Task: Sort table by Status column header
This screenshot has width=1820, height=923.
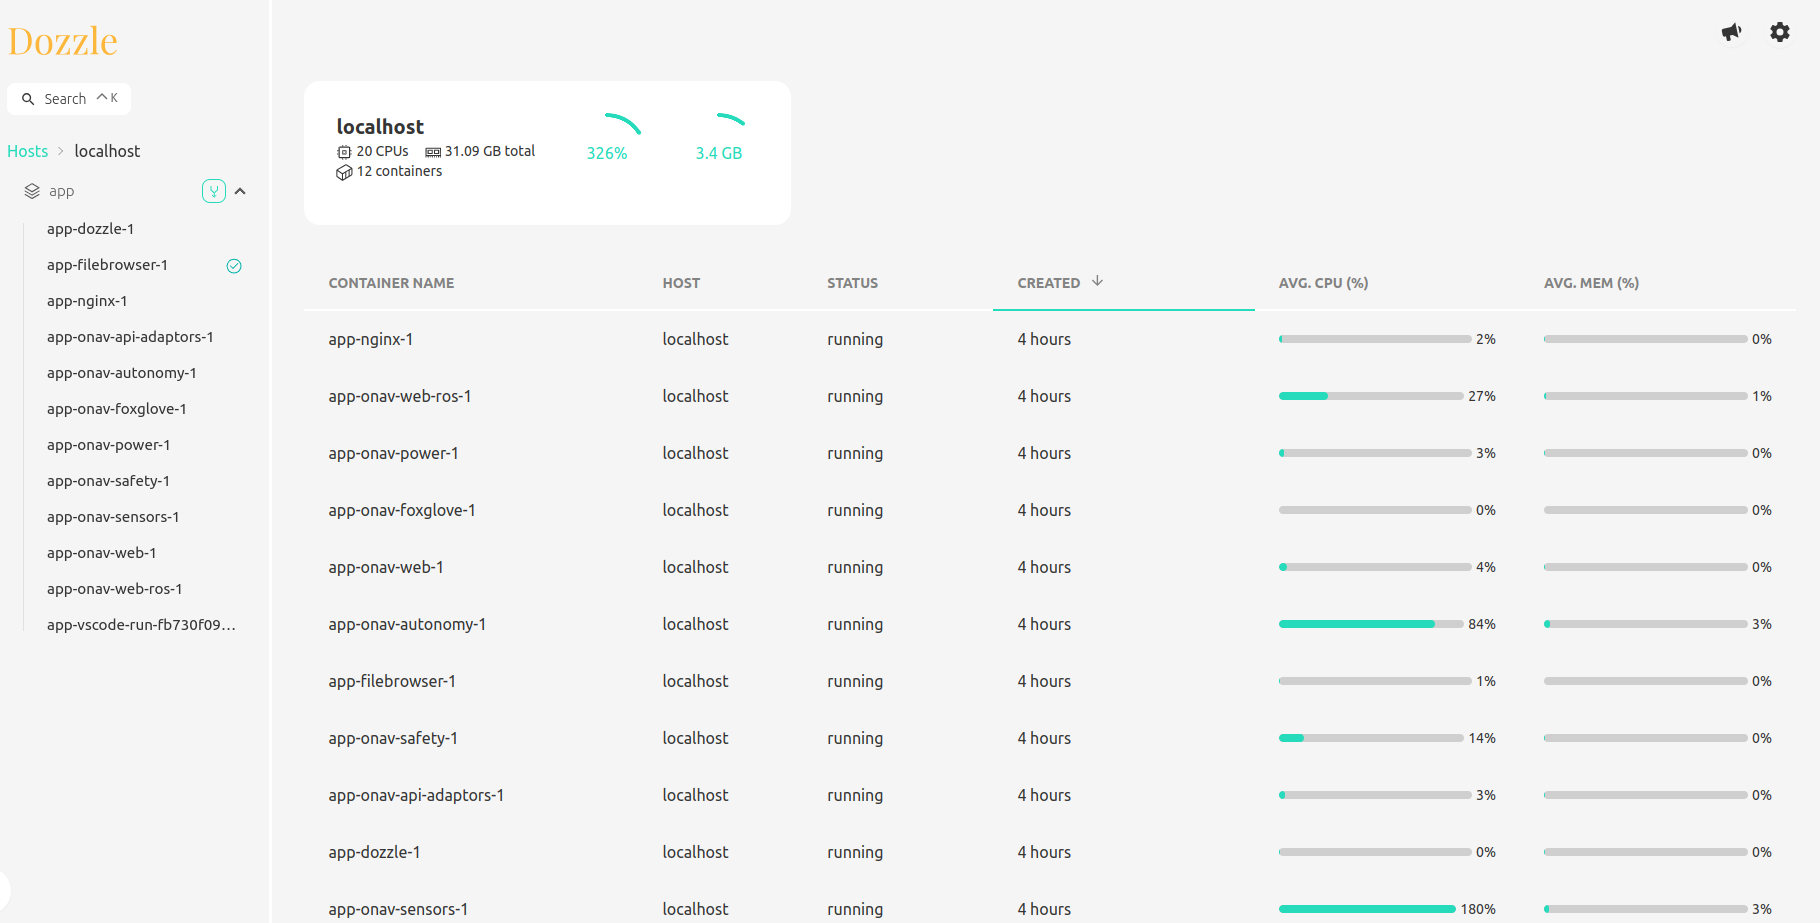Action: coord(852,283)
